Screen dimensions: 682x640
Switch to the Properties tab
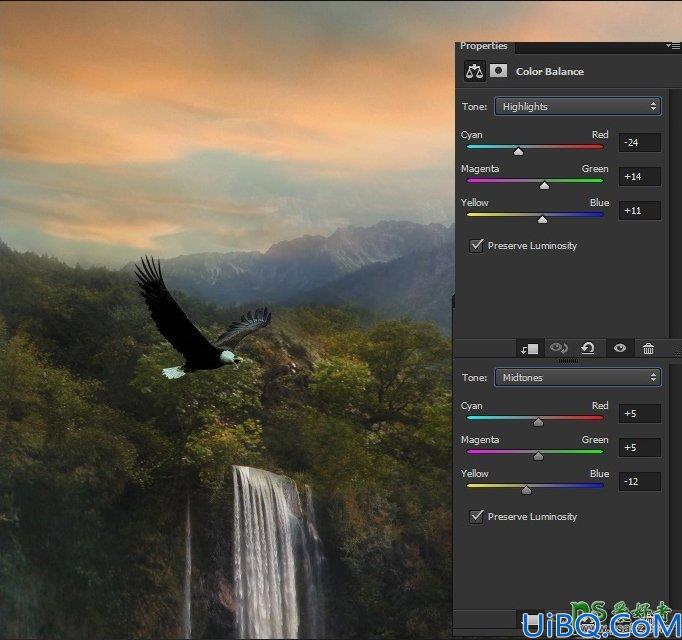point(484,46)
